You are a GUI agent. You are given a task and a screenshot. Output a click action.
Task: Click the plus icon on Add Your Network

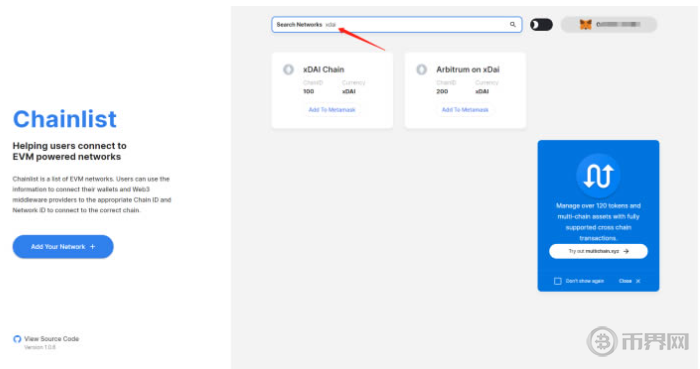(92, 246)
